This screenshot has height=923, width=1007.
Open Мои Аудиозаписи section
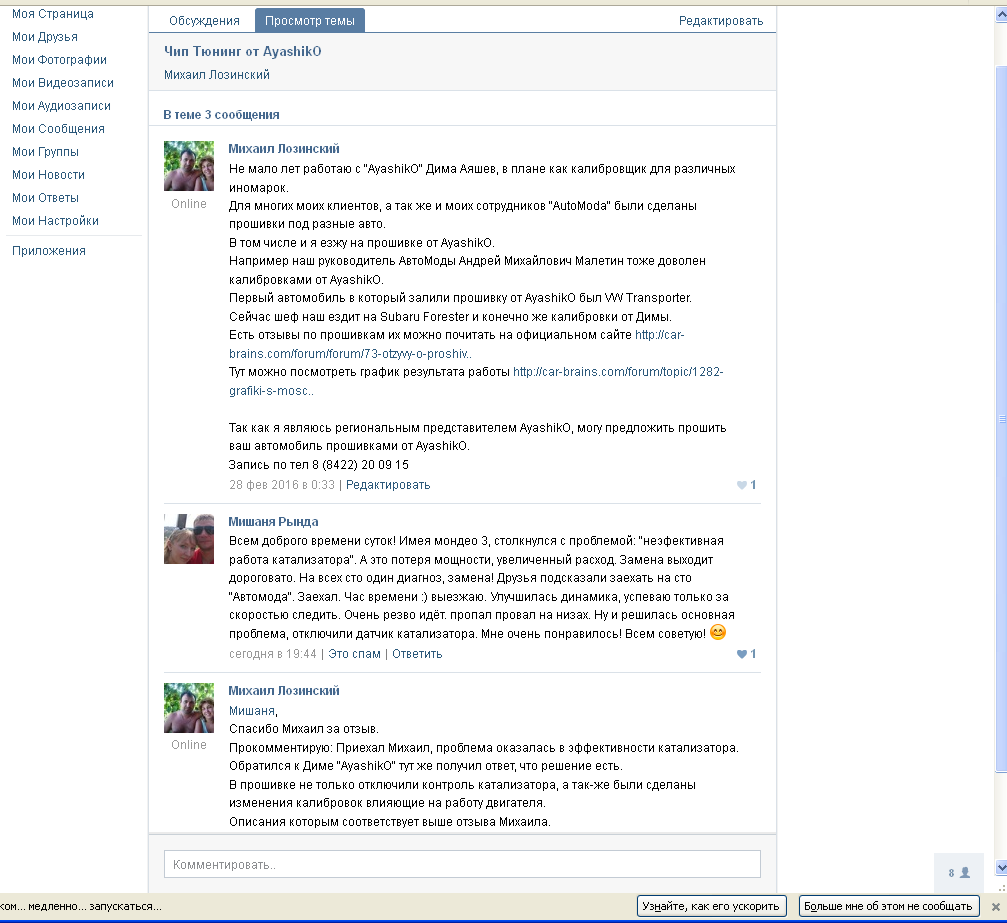(x=61, y=106)
